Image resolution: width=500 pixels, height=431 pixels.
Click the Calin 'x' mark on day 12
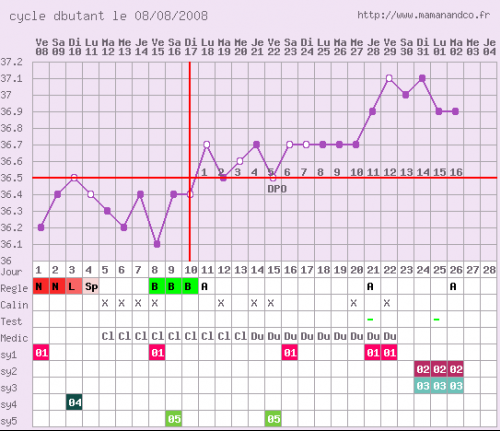221,303
